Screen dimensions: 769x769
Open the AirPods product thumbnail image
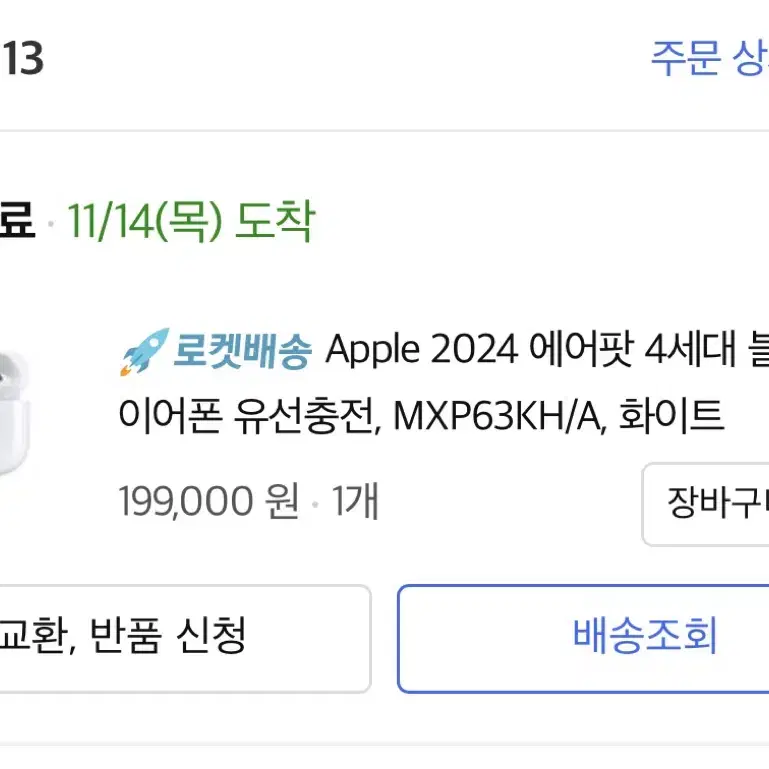[x=14, y=413]
